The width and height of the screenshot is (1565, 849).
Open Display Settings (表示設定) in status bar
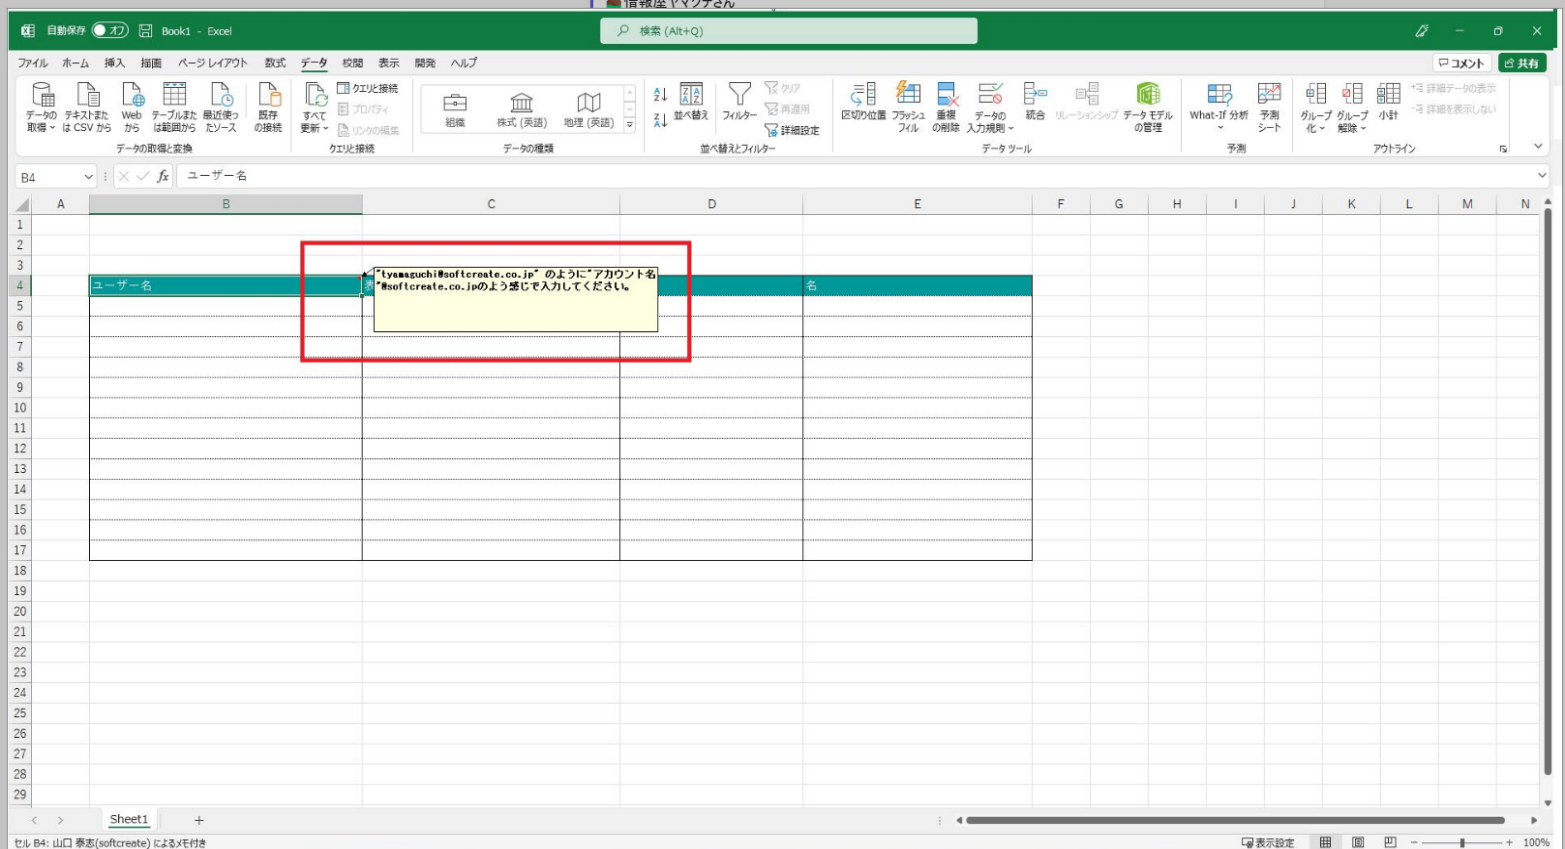tap(1268, 842)
